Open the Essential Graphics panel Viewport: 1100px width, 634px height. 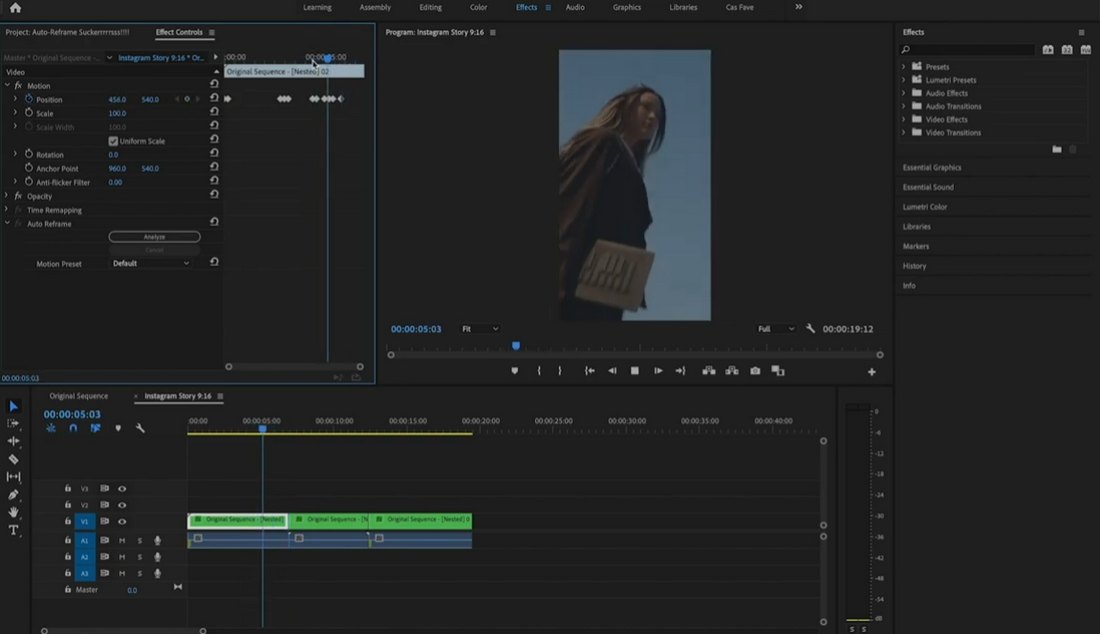(x=932, y=168)
